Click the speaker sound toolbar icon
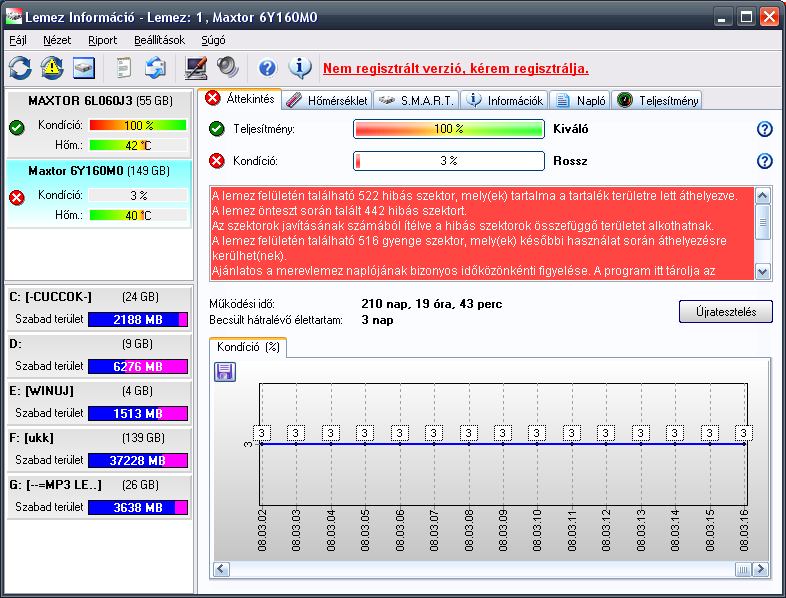This screenshot has width=786, height=598. pos(228,68)
